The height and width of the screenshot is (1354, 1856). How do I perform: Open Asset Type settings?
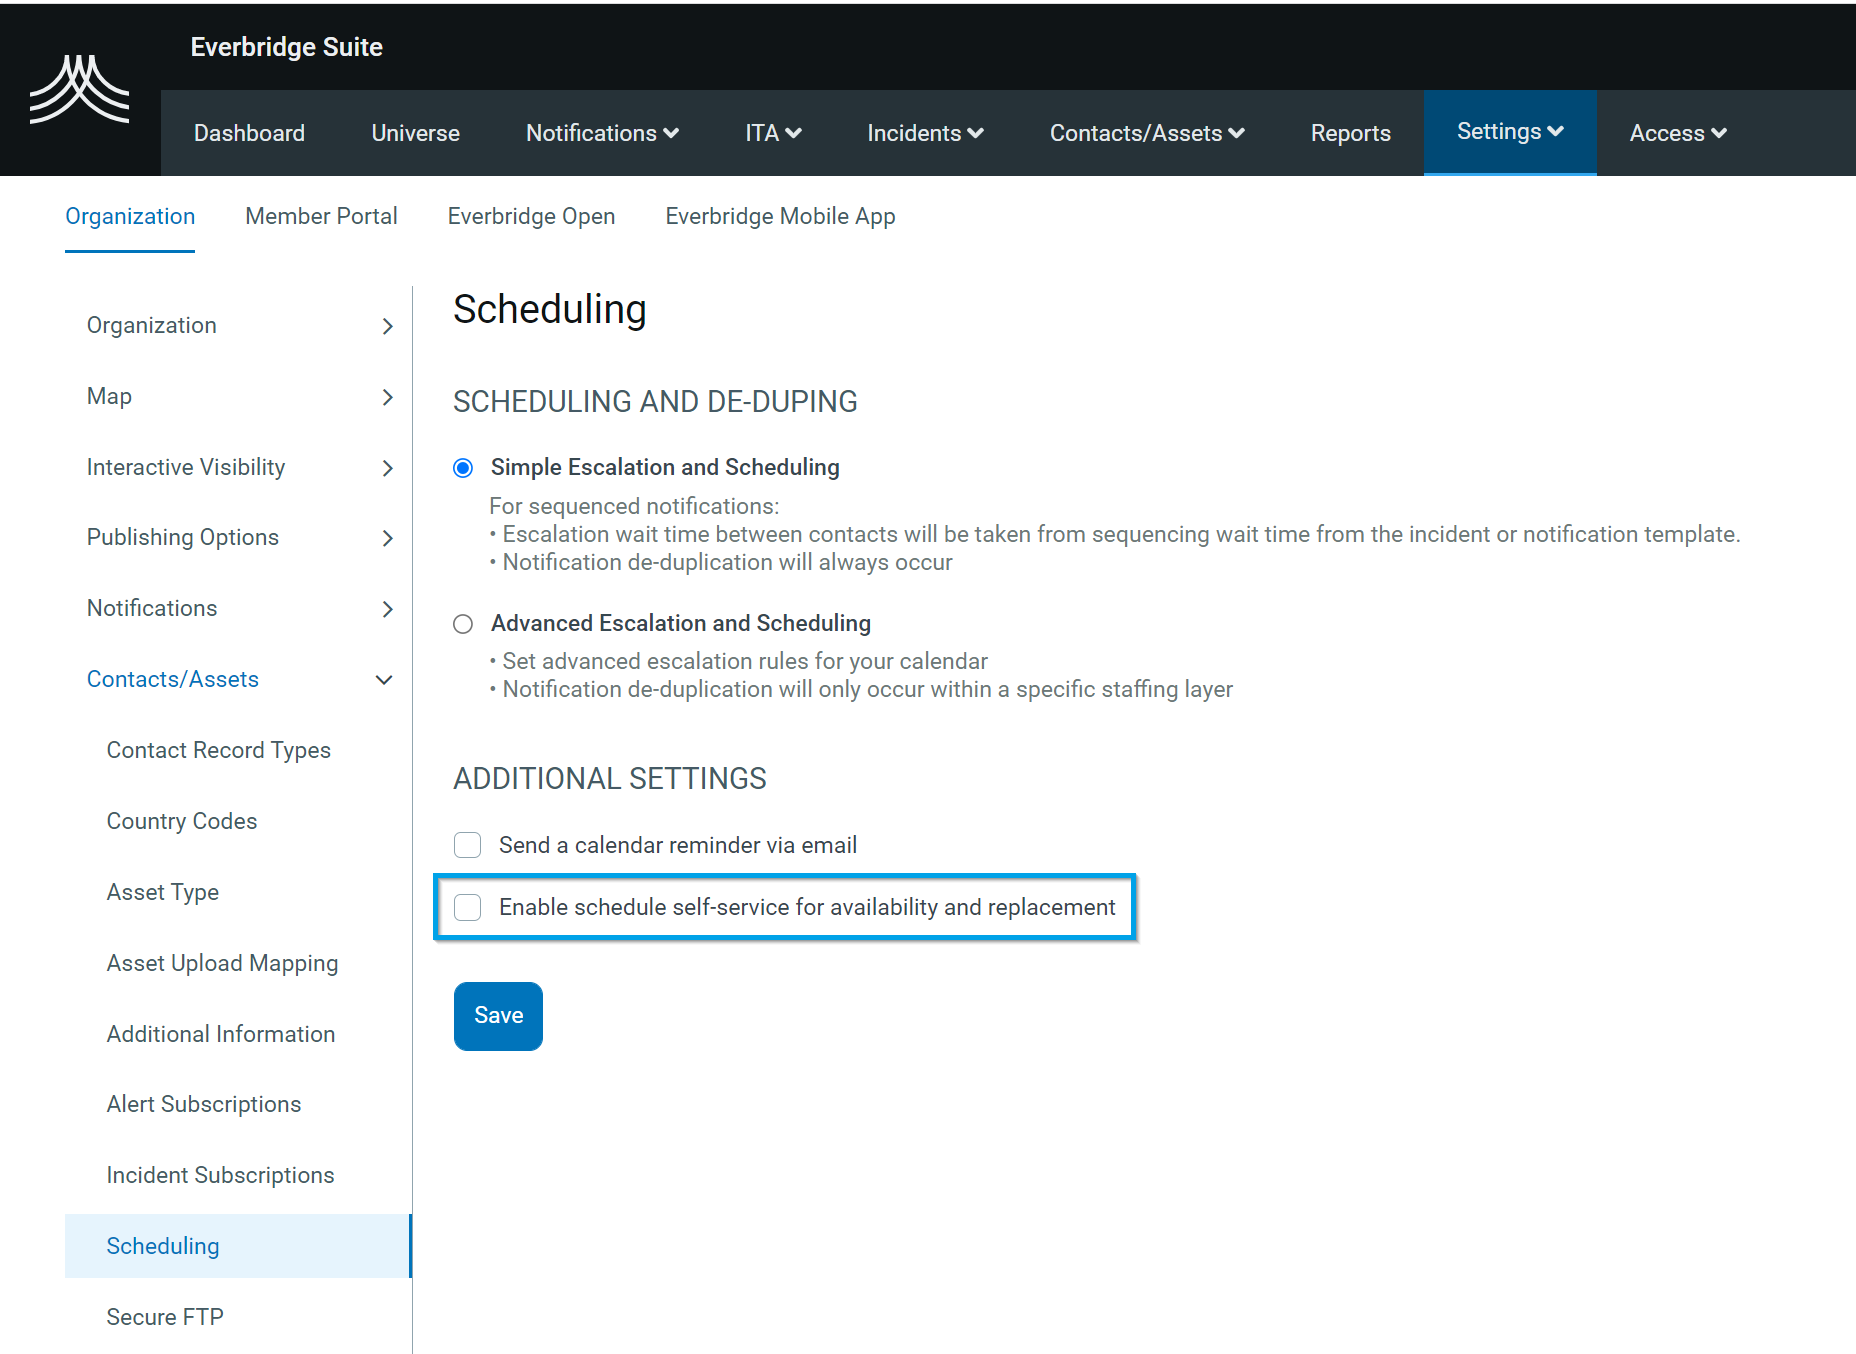[163, 892]
